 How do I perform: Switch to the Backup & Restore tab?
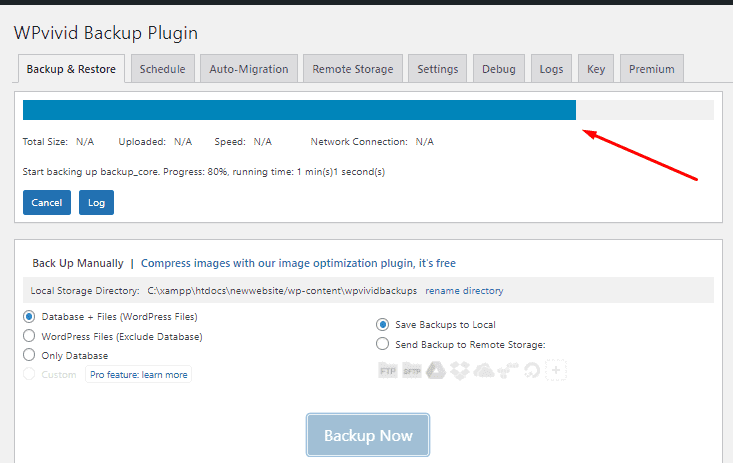pyautogui.click(x=71, y=69)
